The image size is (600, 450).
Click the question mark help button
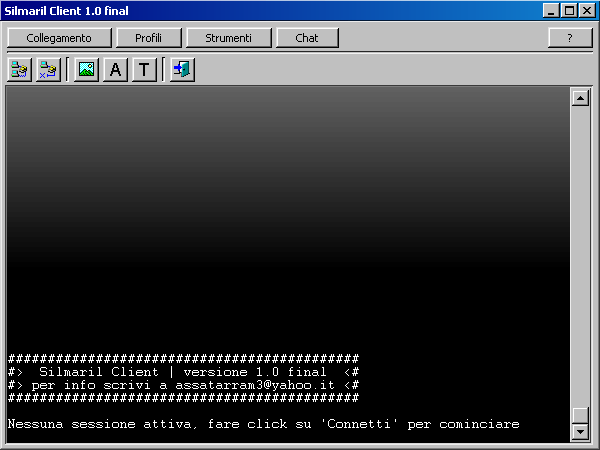[570, 38]
